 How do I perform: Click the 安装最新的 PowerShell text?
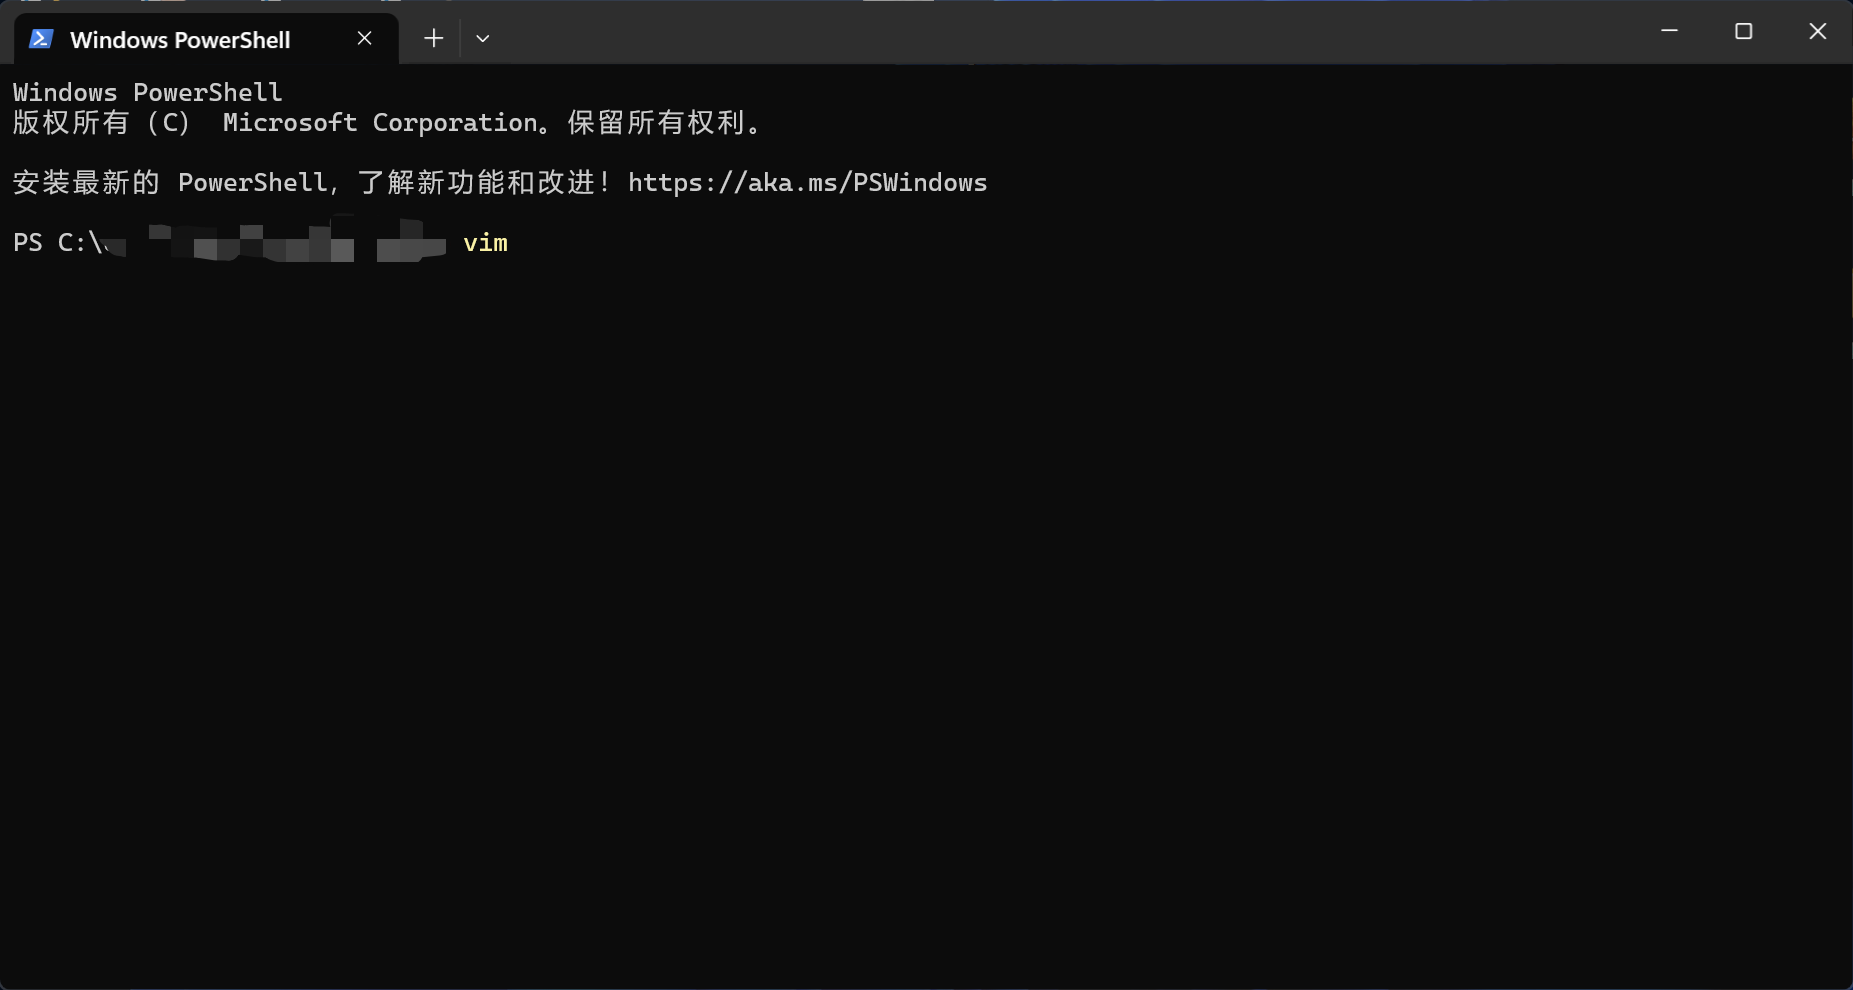(x=170, y=183)
